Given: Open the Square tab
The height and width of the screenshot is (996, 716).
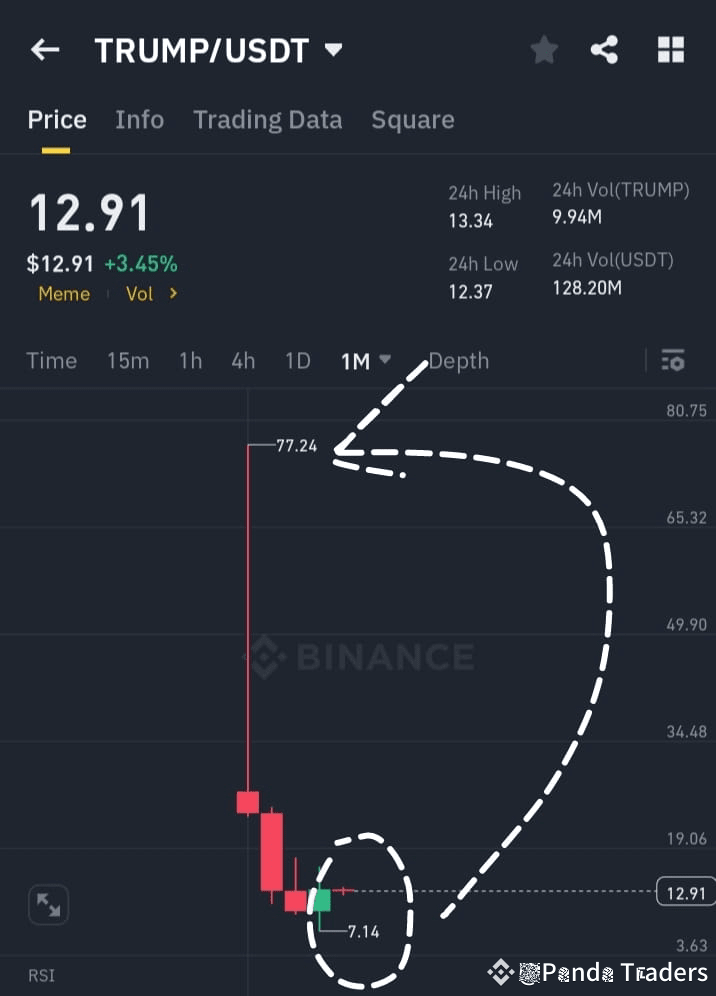Looking at the screenshot, I should tap(413, 119).
